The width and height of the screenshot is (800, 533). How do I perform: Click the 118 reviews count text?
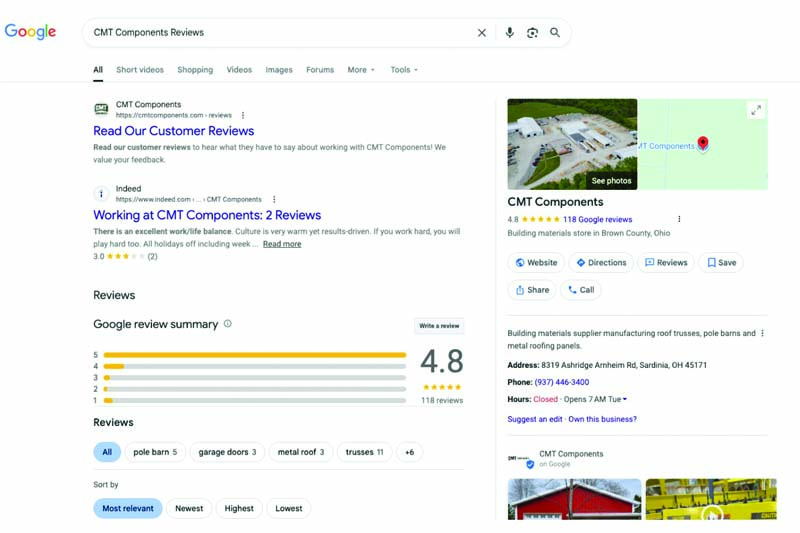pos(442,400)
